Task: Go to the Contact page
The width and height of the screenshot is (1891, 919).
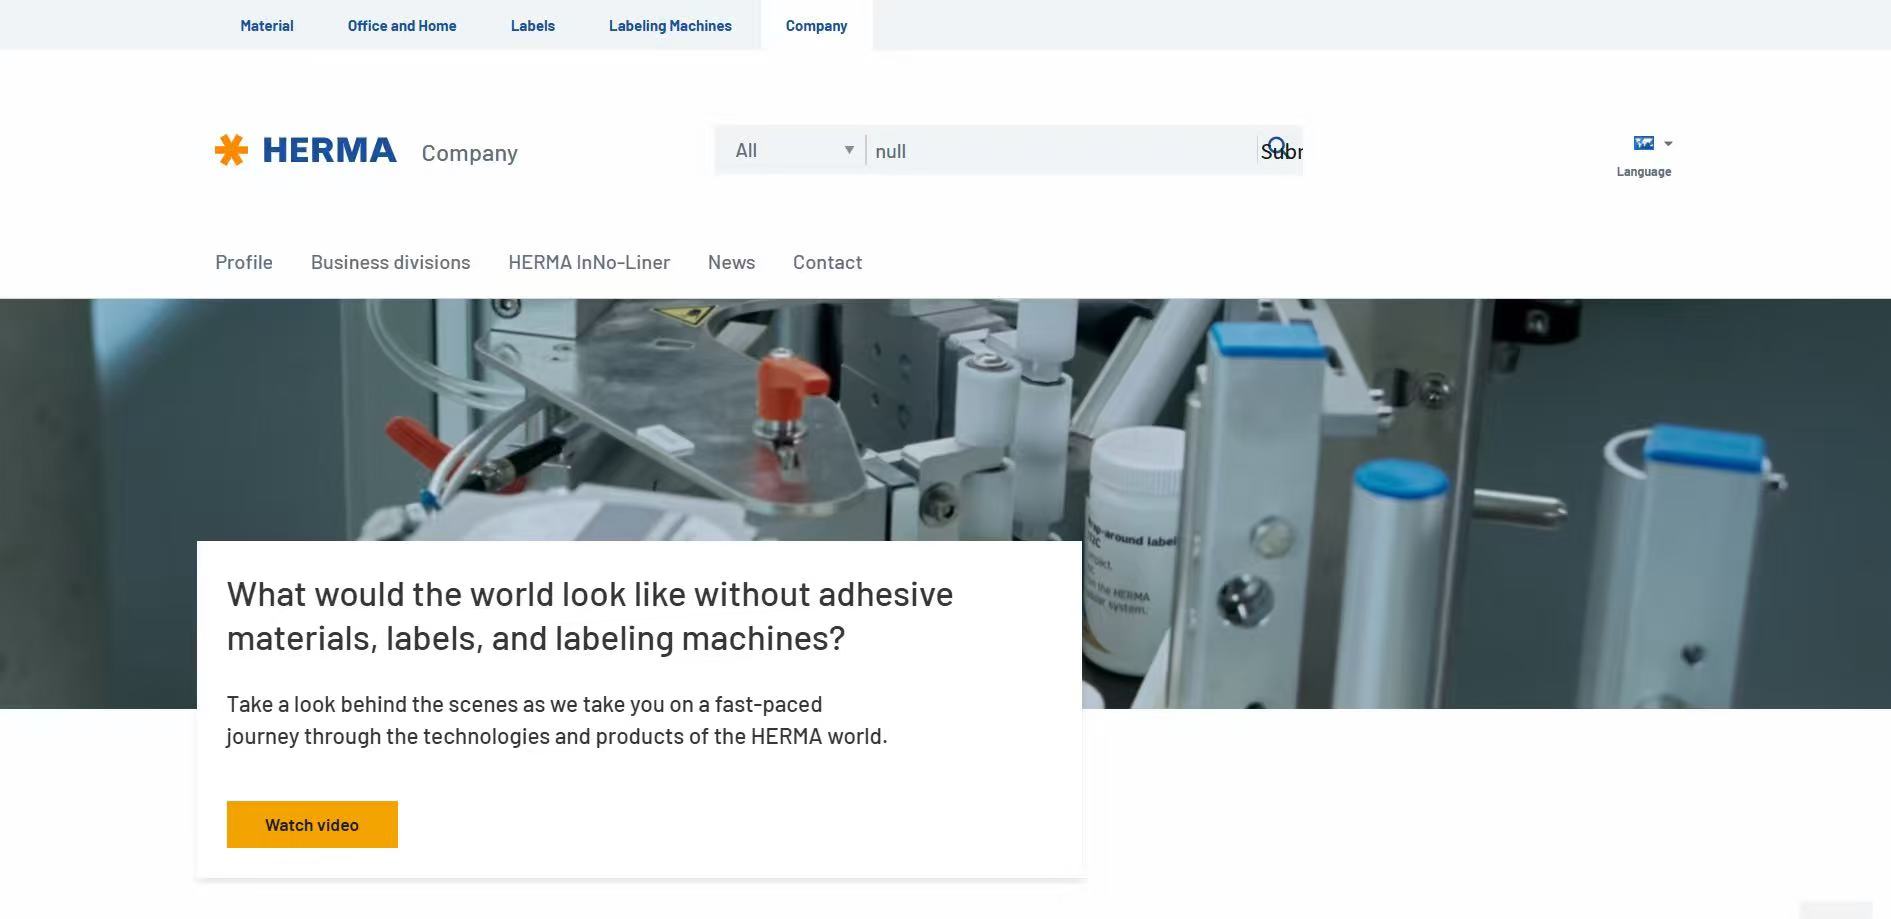Action: (827, 262)
